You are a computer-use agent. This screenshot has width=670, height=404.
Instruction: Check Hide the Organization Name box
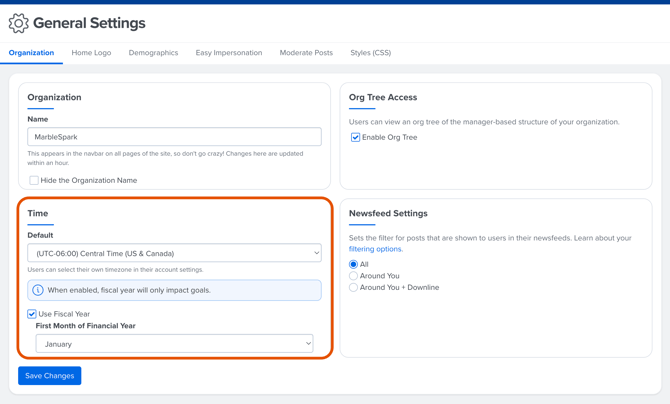pyautogui.click(x=34, y=181)
